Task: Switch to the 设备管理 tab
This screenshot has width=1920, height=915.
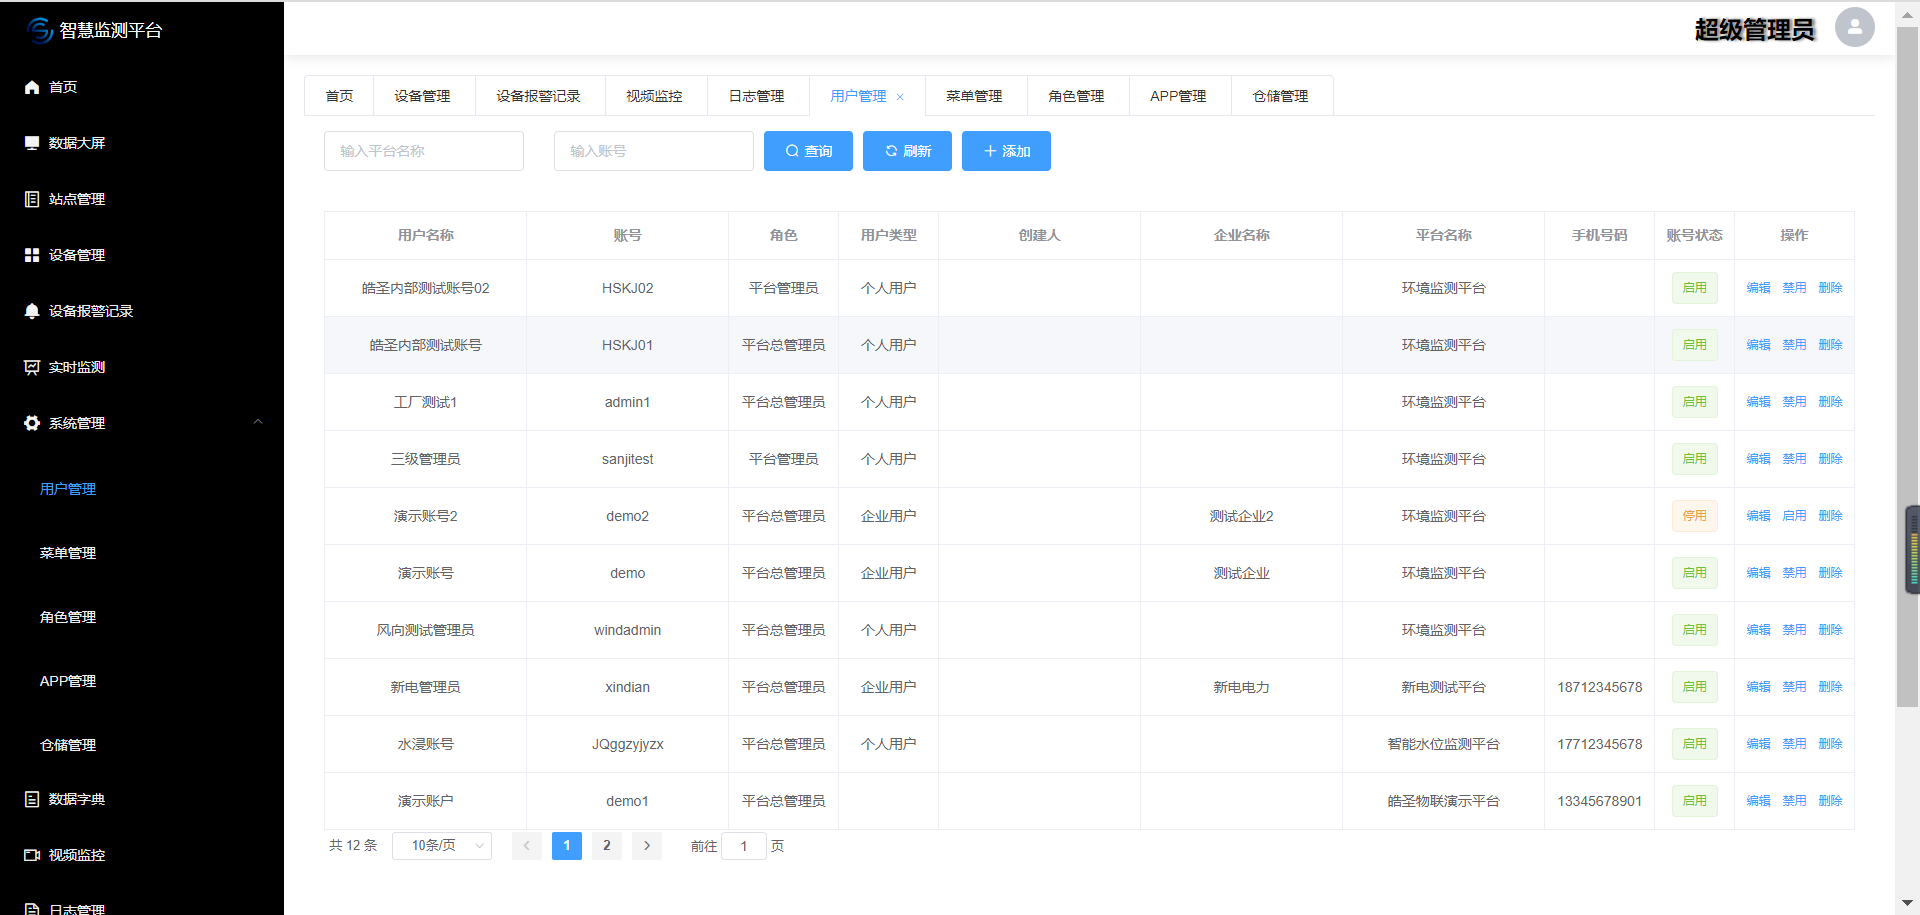Action: pyautogui.click(x=422, y=96)
